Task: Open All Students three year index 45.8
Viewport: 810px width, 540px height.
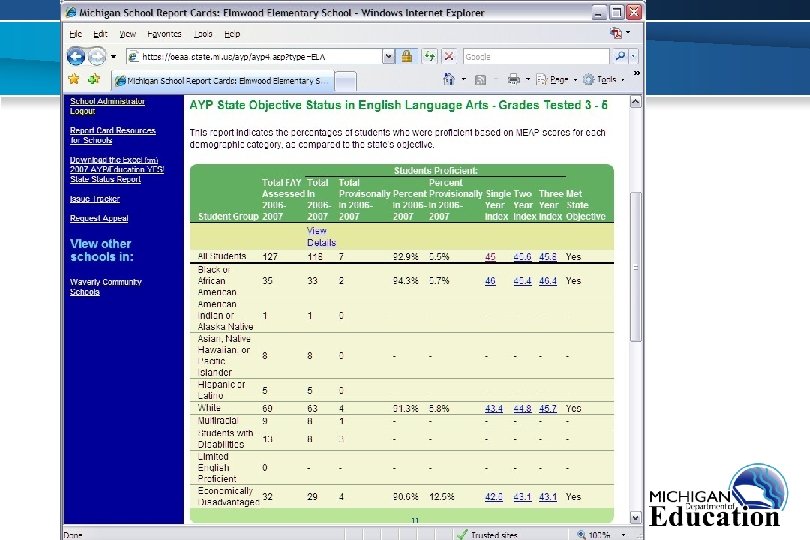Action: 548,256
